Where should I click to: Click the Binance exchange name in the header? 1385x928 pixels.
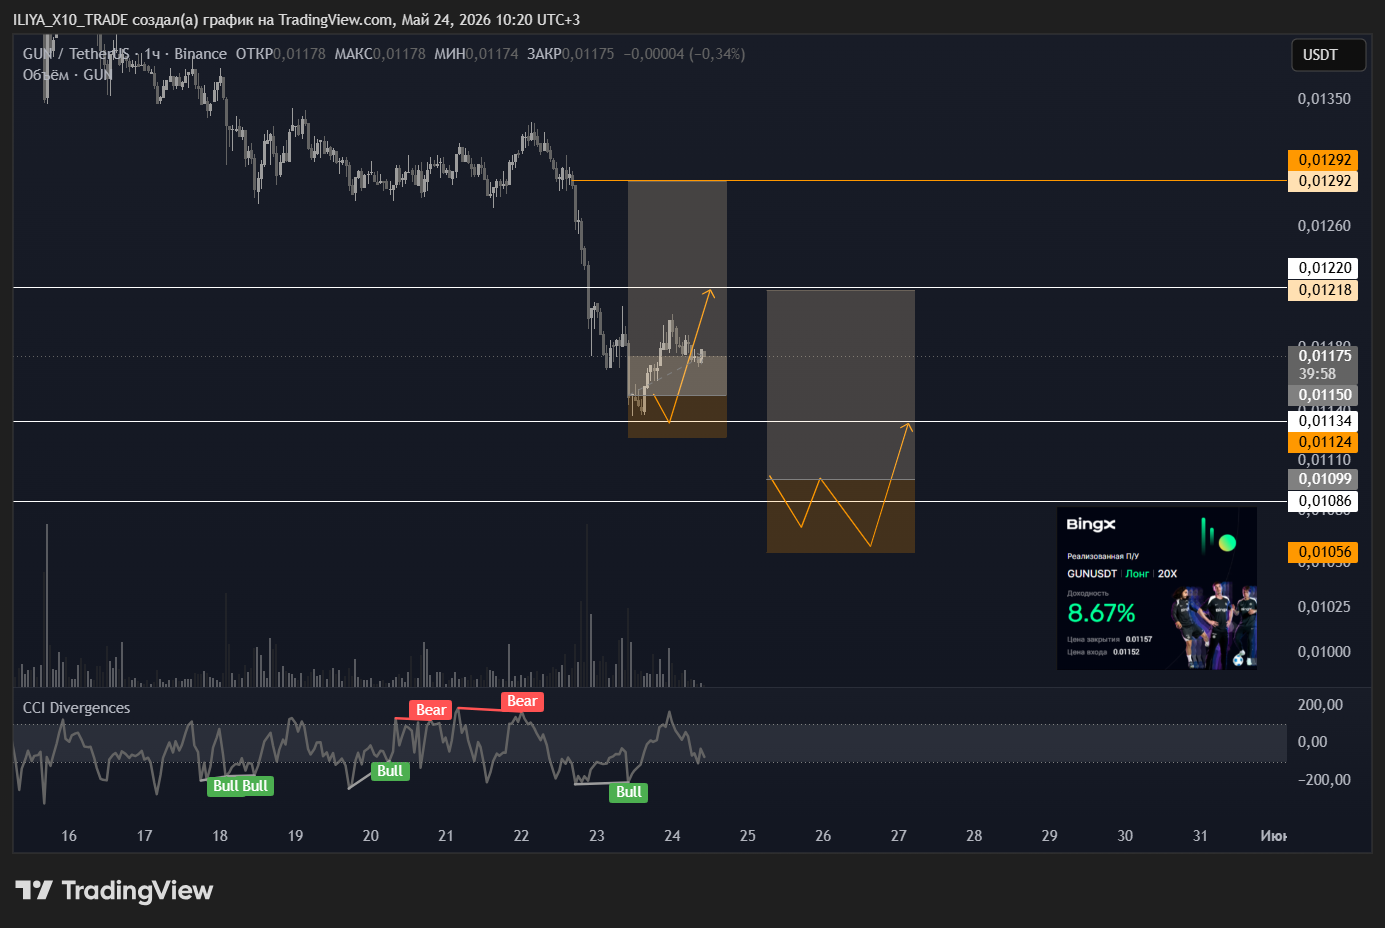click(x=200, y=54)
